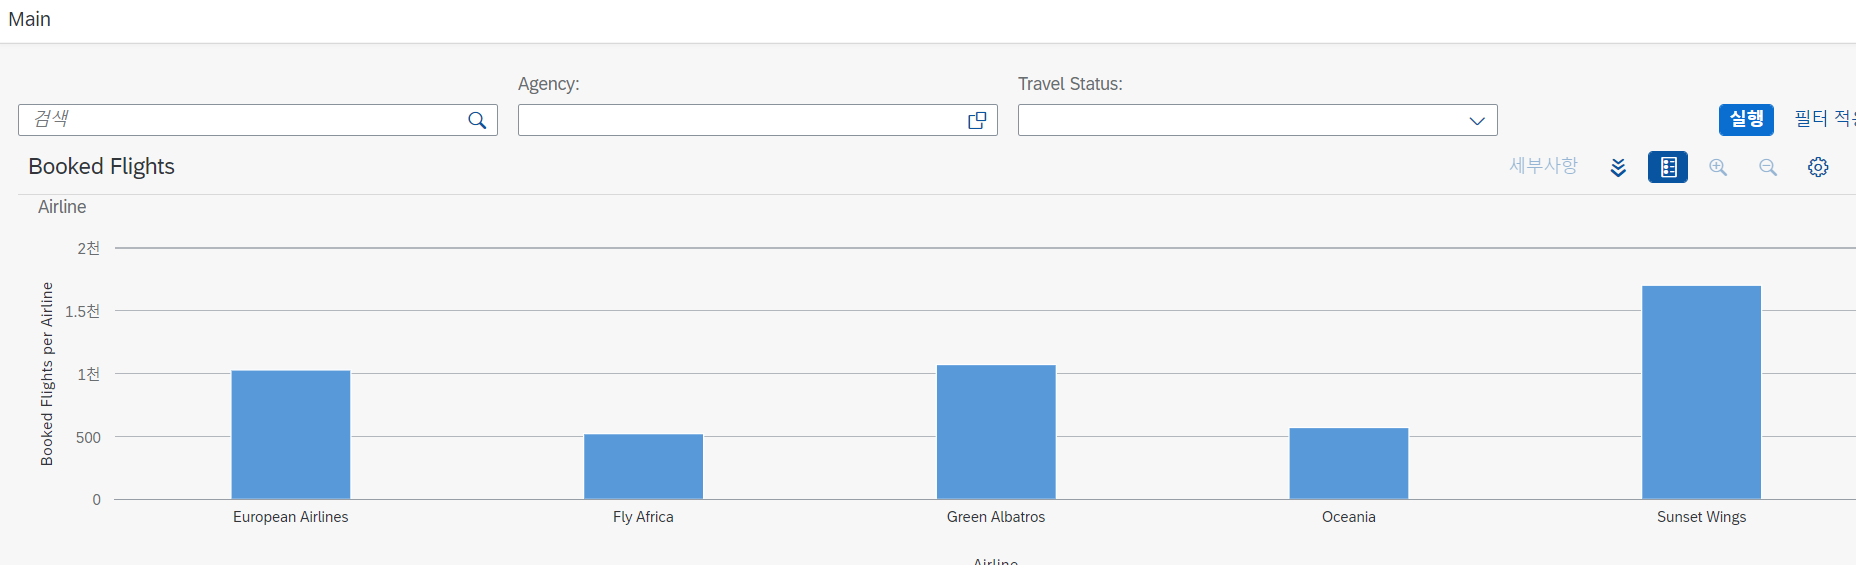Screen dimensions: 1856x565
Task: Select the European Airlines bar
Action: [x=291, y=435]
